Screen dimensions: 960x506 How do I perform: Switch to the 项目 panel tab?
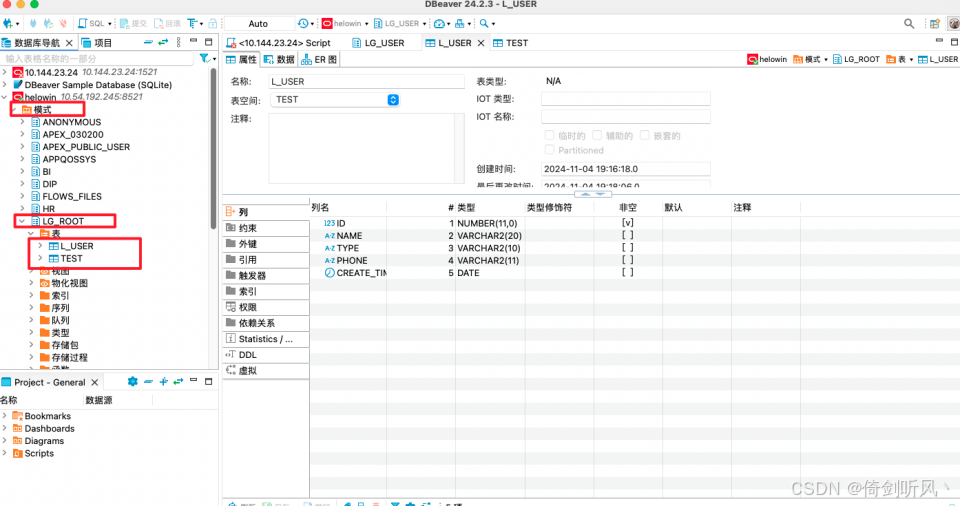pyautogui.click(x=97, y=42)
